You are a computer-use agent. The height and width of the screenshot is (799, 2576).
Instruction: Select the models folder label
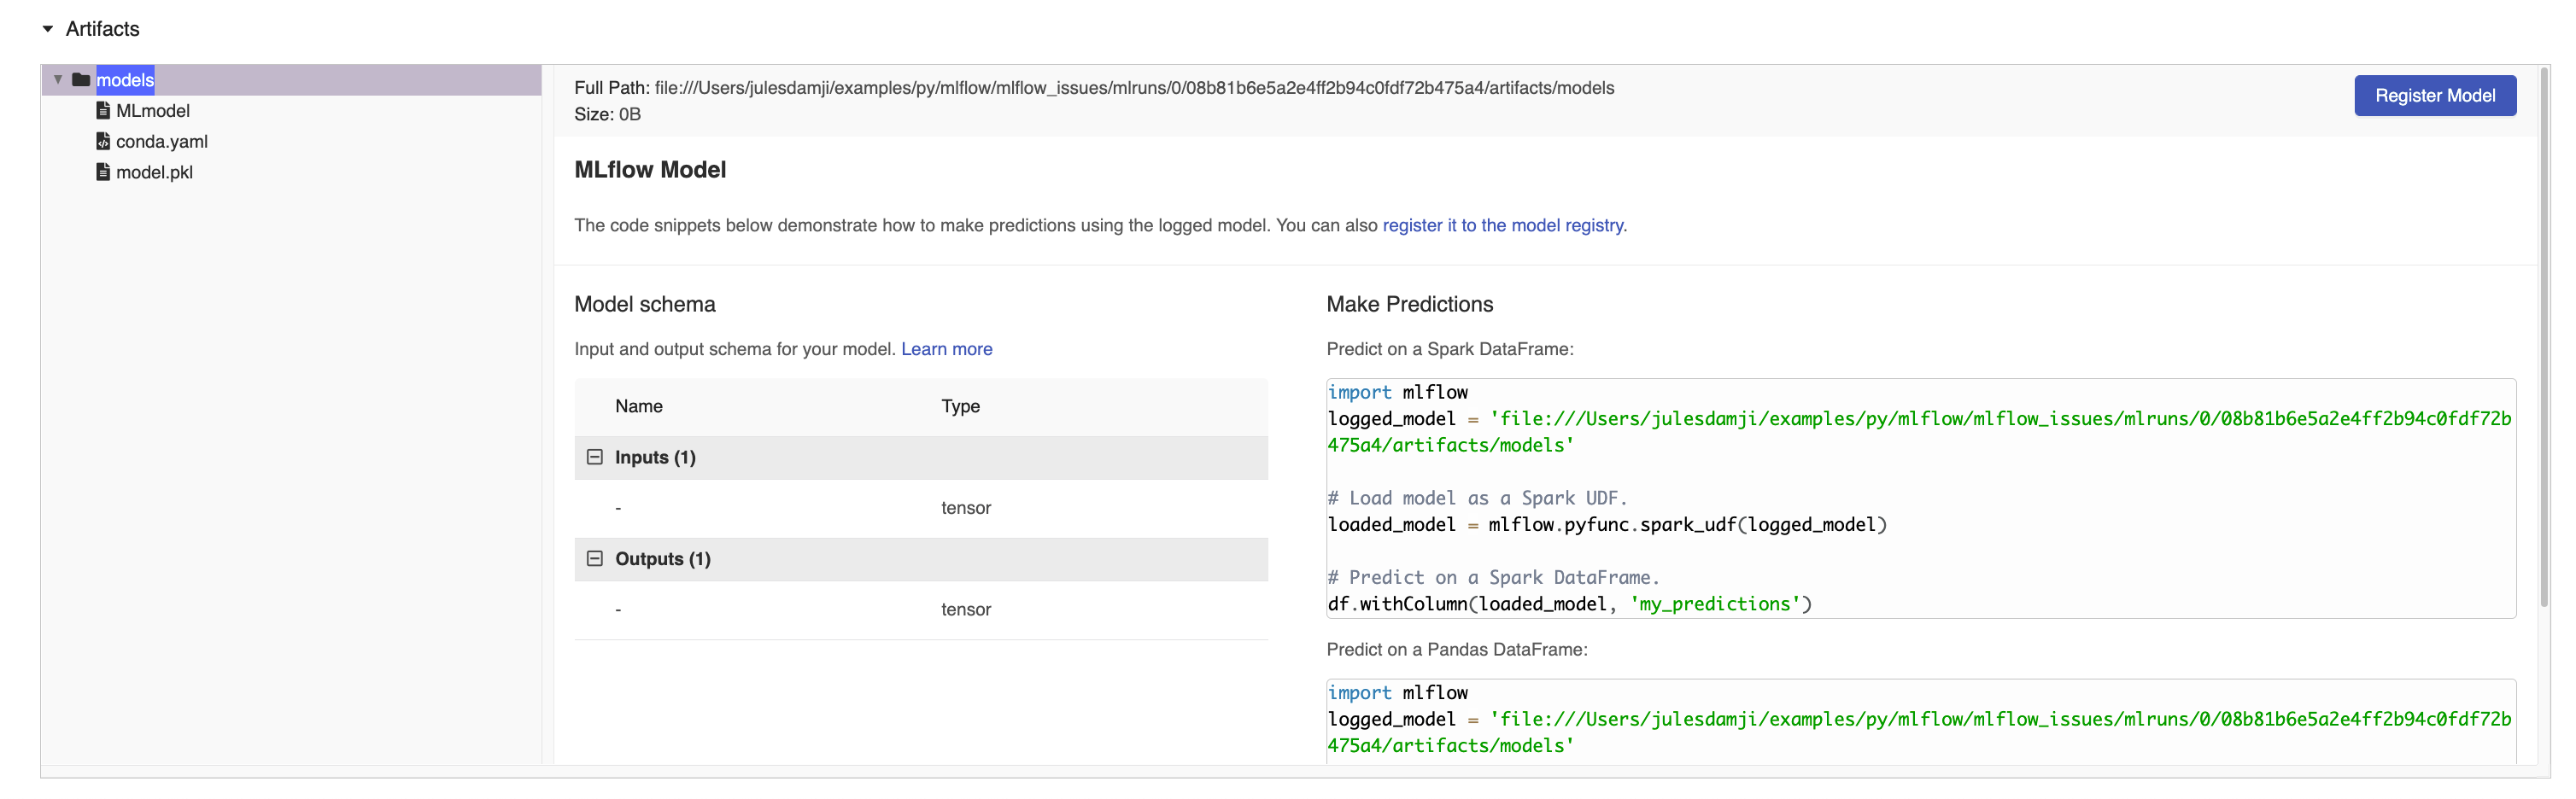(x=125, y=80)
